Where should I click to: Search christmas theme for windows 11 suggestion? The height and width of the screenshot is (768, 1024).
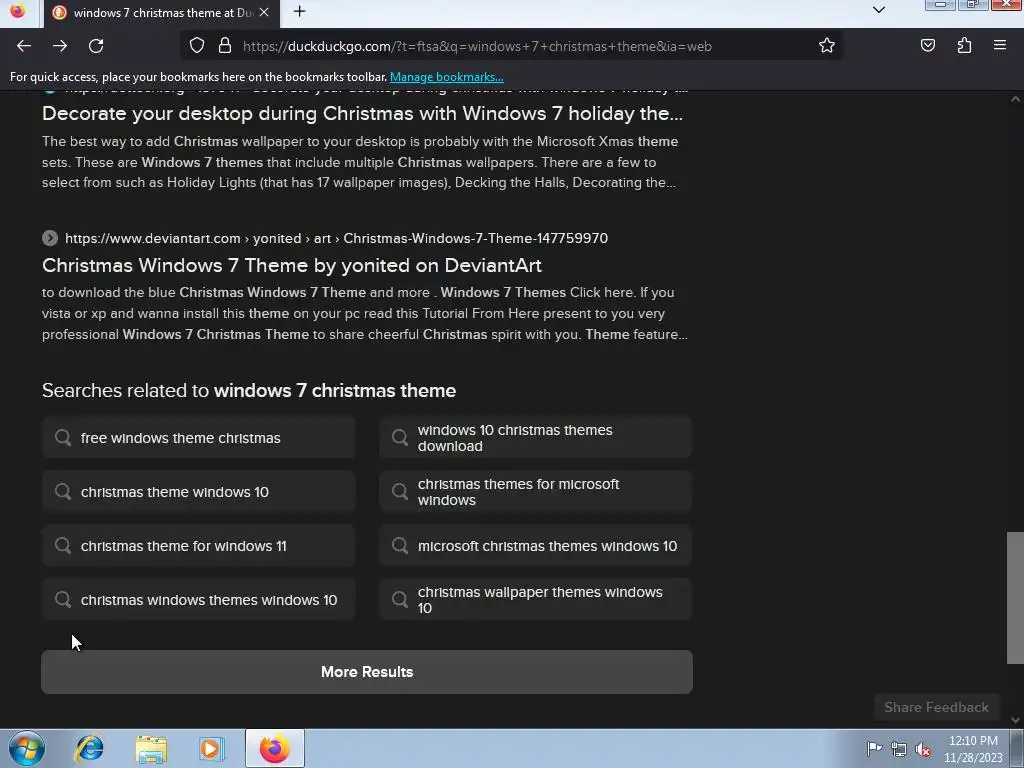(199, 546)
